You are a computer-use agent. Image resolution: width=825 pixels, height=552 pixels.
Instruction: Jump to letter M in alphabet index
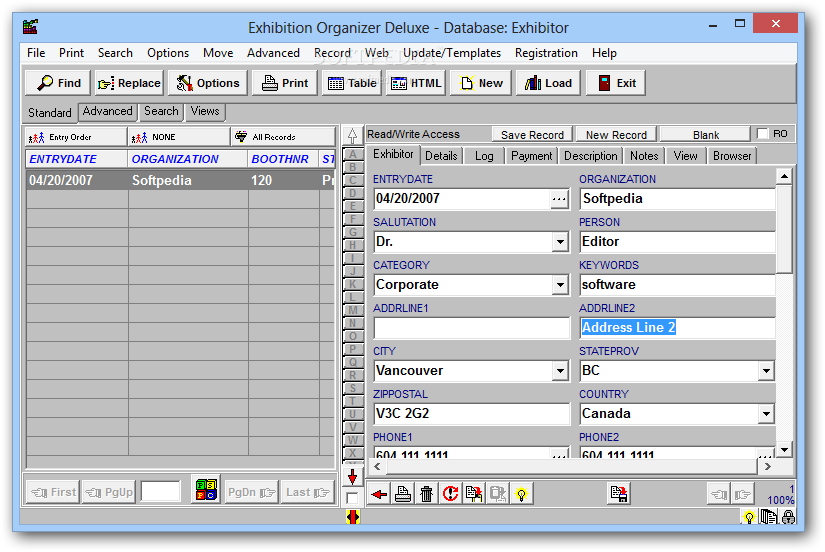click(x=353, y=310)
